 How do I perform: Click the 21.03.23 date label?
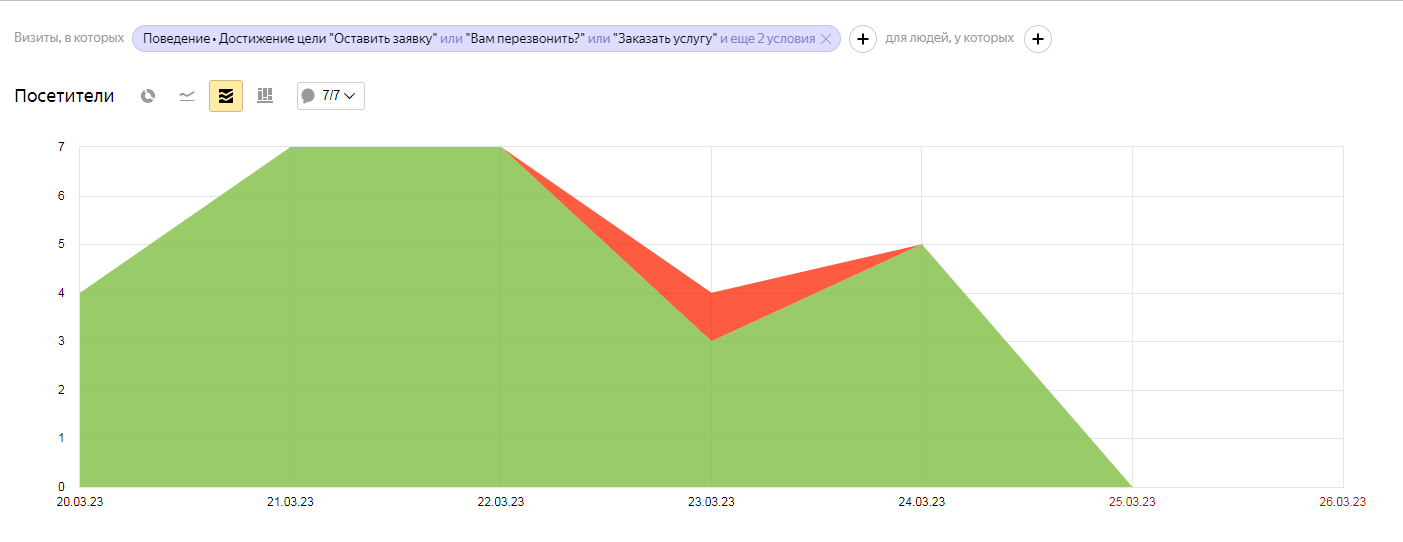pyautogui.click(x=290, y=502)
